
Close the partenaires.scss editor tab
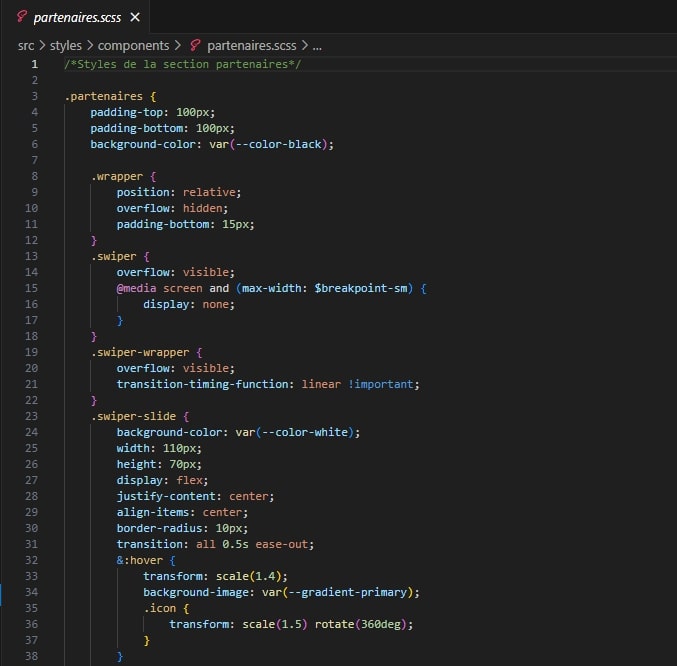[x=135, y=18]
